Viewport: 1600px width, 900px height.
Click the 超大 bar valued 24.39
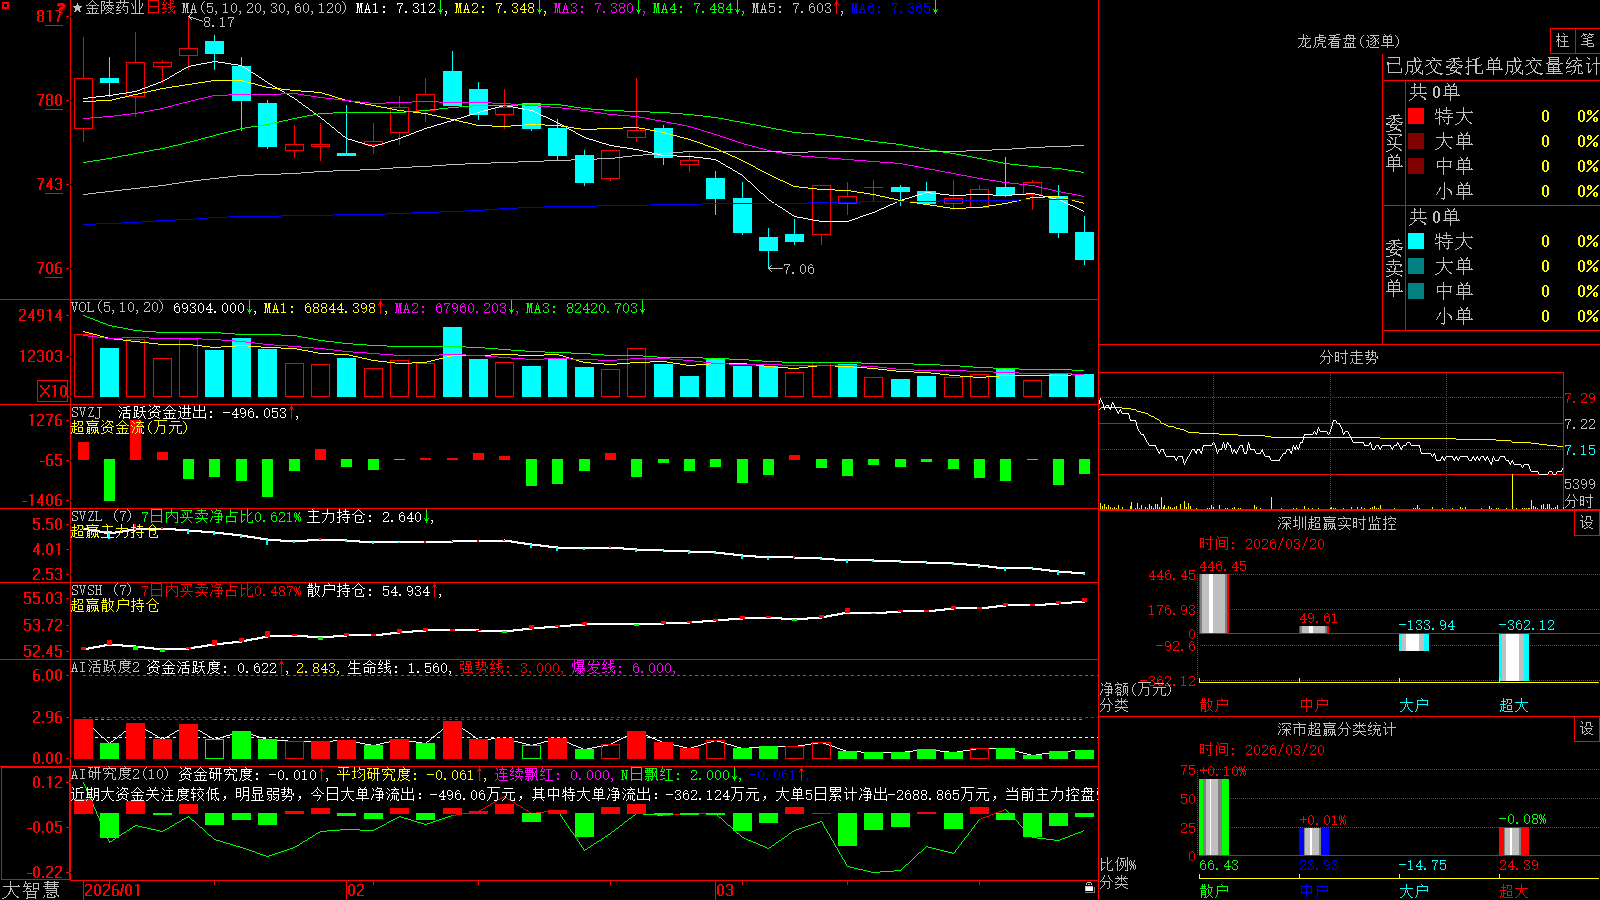click(1513, 841)
